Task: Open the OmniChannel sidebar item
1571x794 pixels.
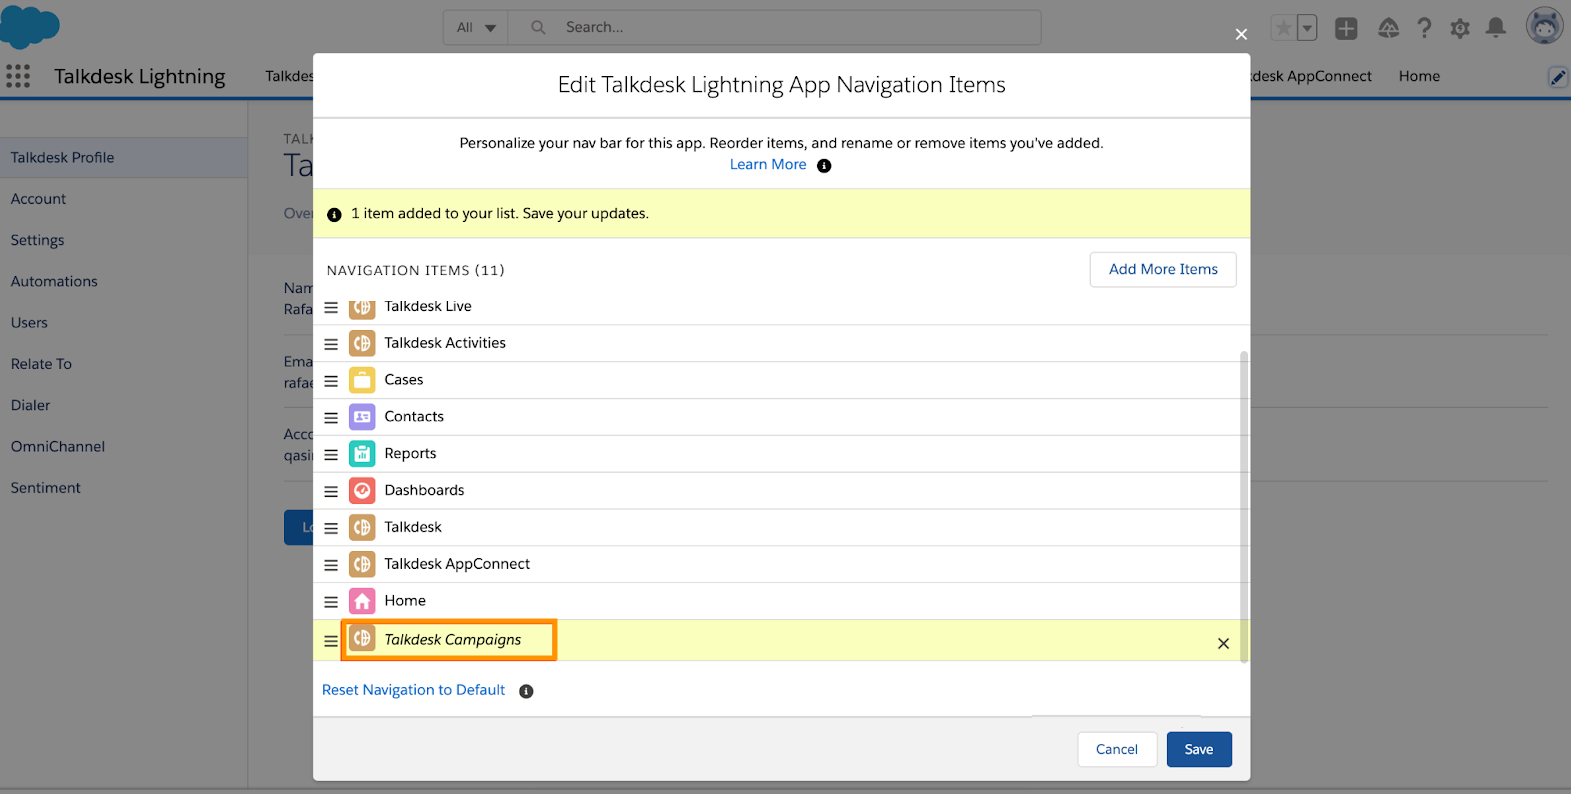Action: click(124, 447)
